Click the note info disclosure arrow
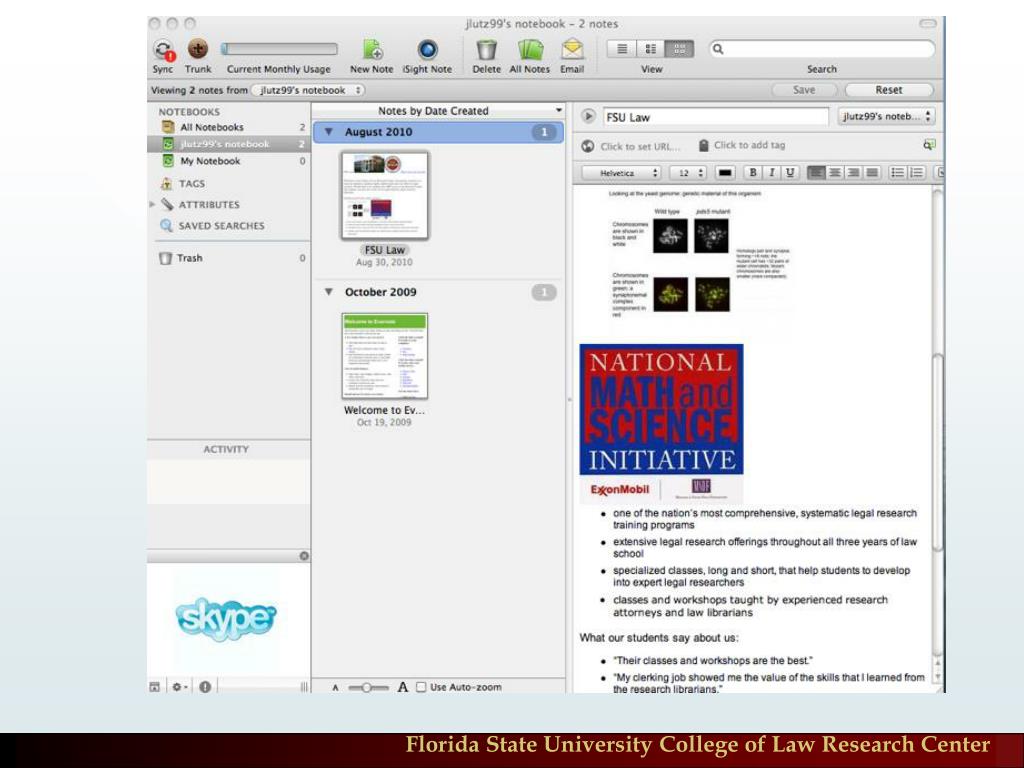This screenshot has width=1024, height=768. (588, 116)
